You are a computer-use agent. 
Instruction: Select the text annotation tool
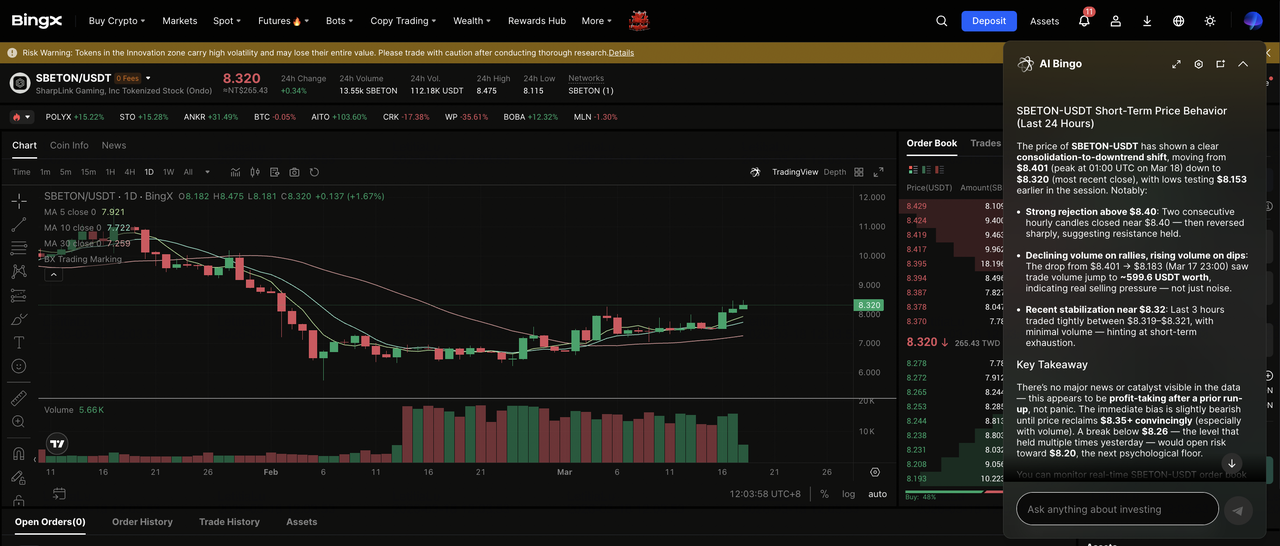coord(19,342)
